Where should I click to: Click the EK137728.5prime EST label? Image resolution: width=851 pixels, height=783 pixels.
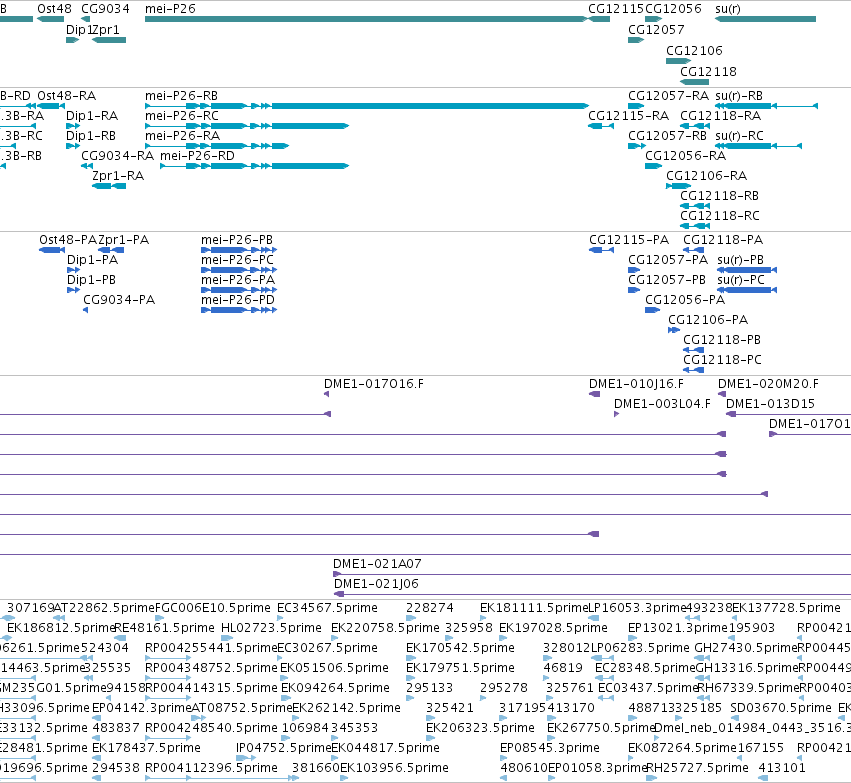(786, 608)
